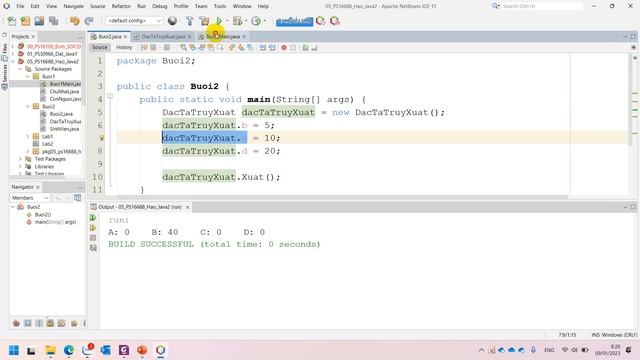640x360 pixels.
Task: Open Microsoft Edge from taskbar
Action: coord(69,350)
